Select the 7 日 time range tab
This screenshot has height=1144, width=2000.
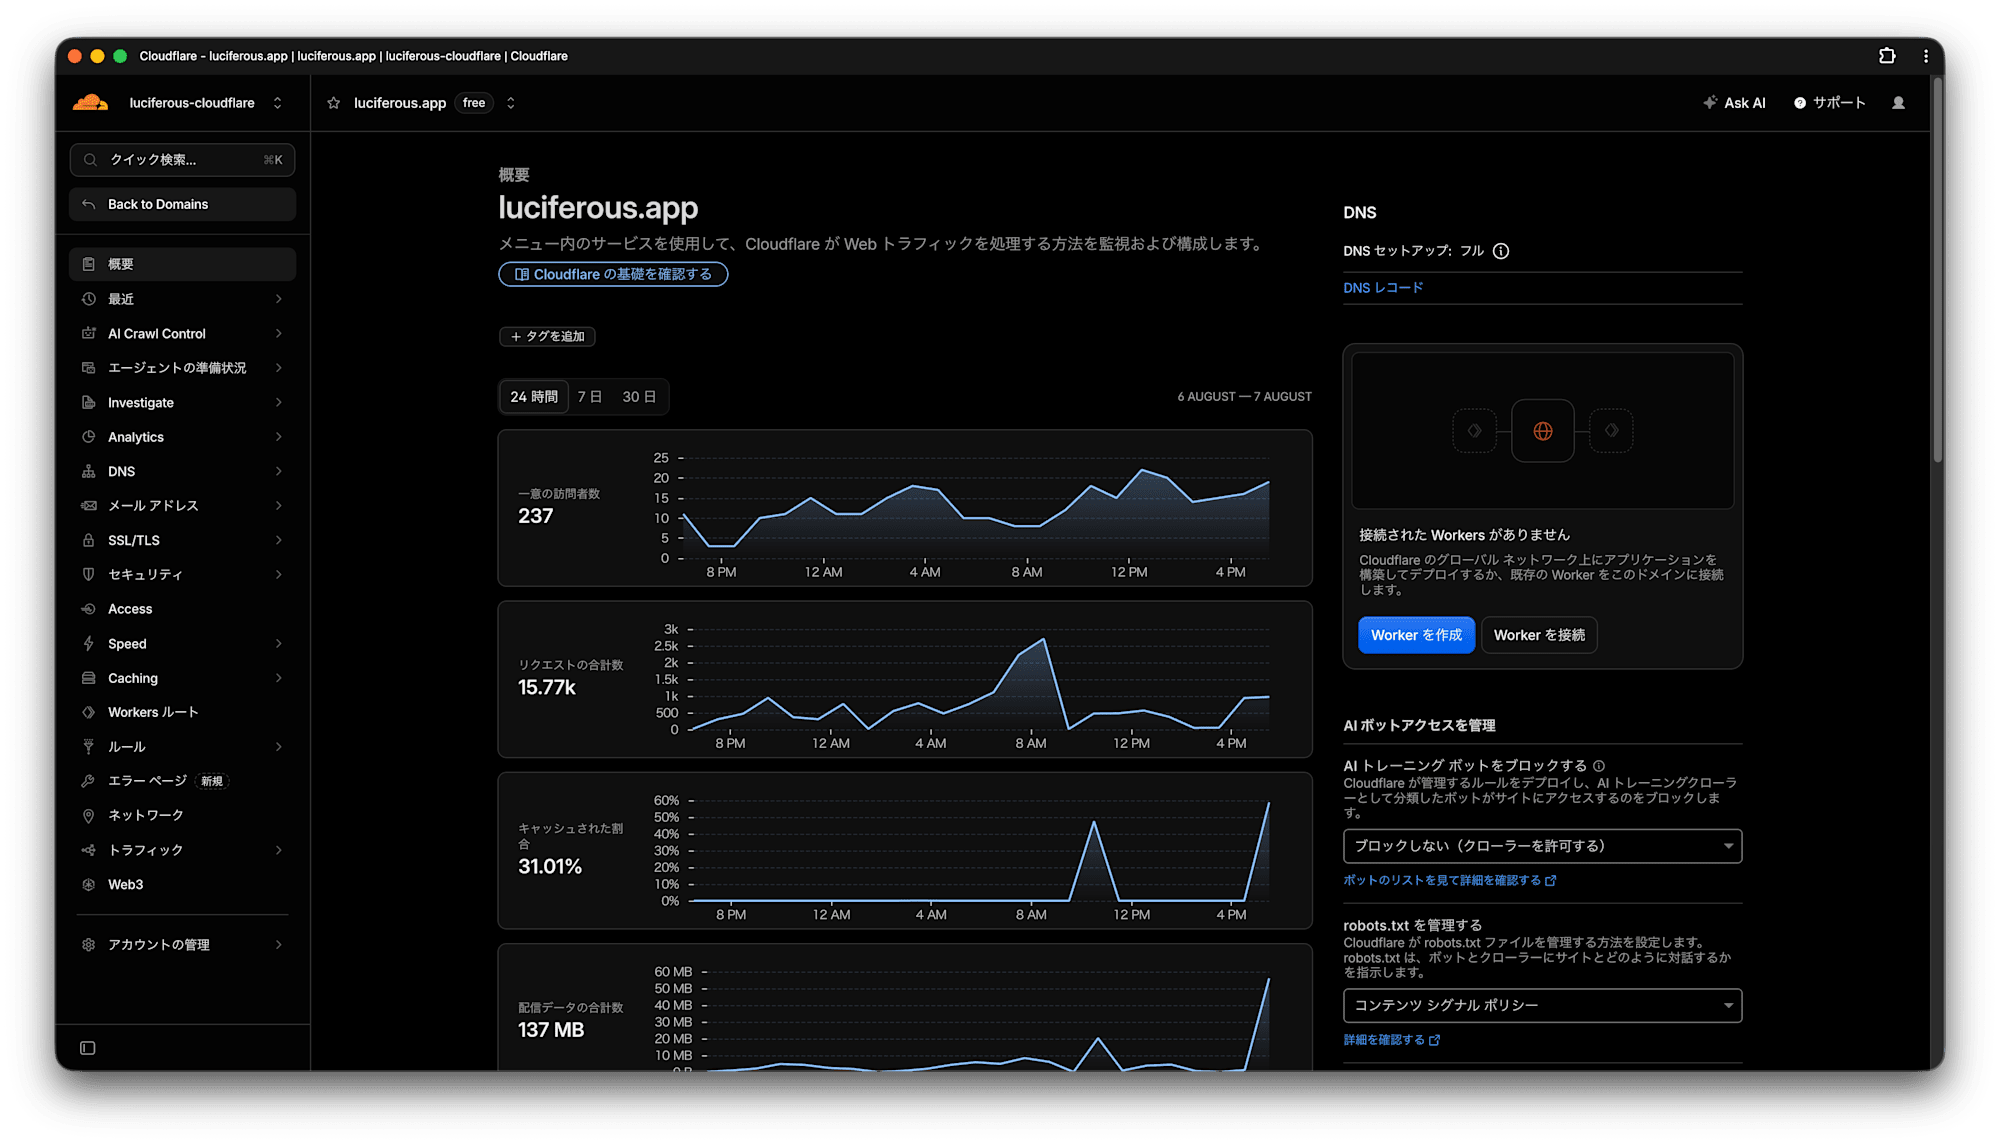coord(590,397)
